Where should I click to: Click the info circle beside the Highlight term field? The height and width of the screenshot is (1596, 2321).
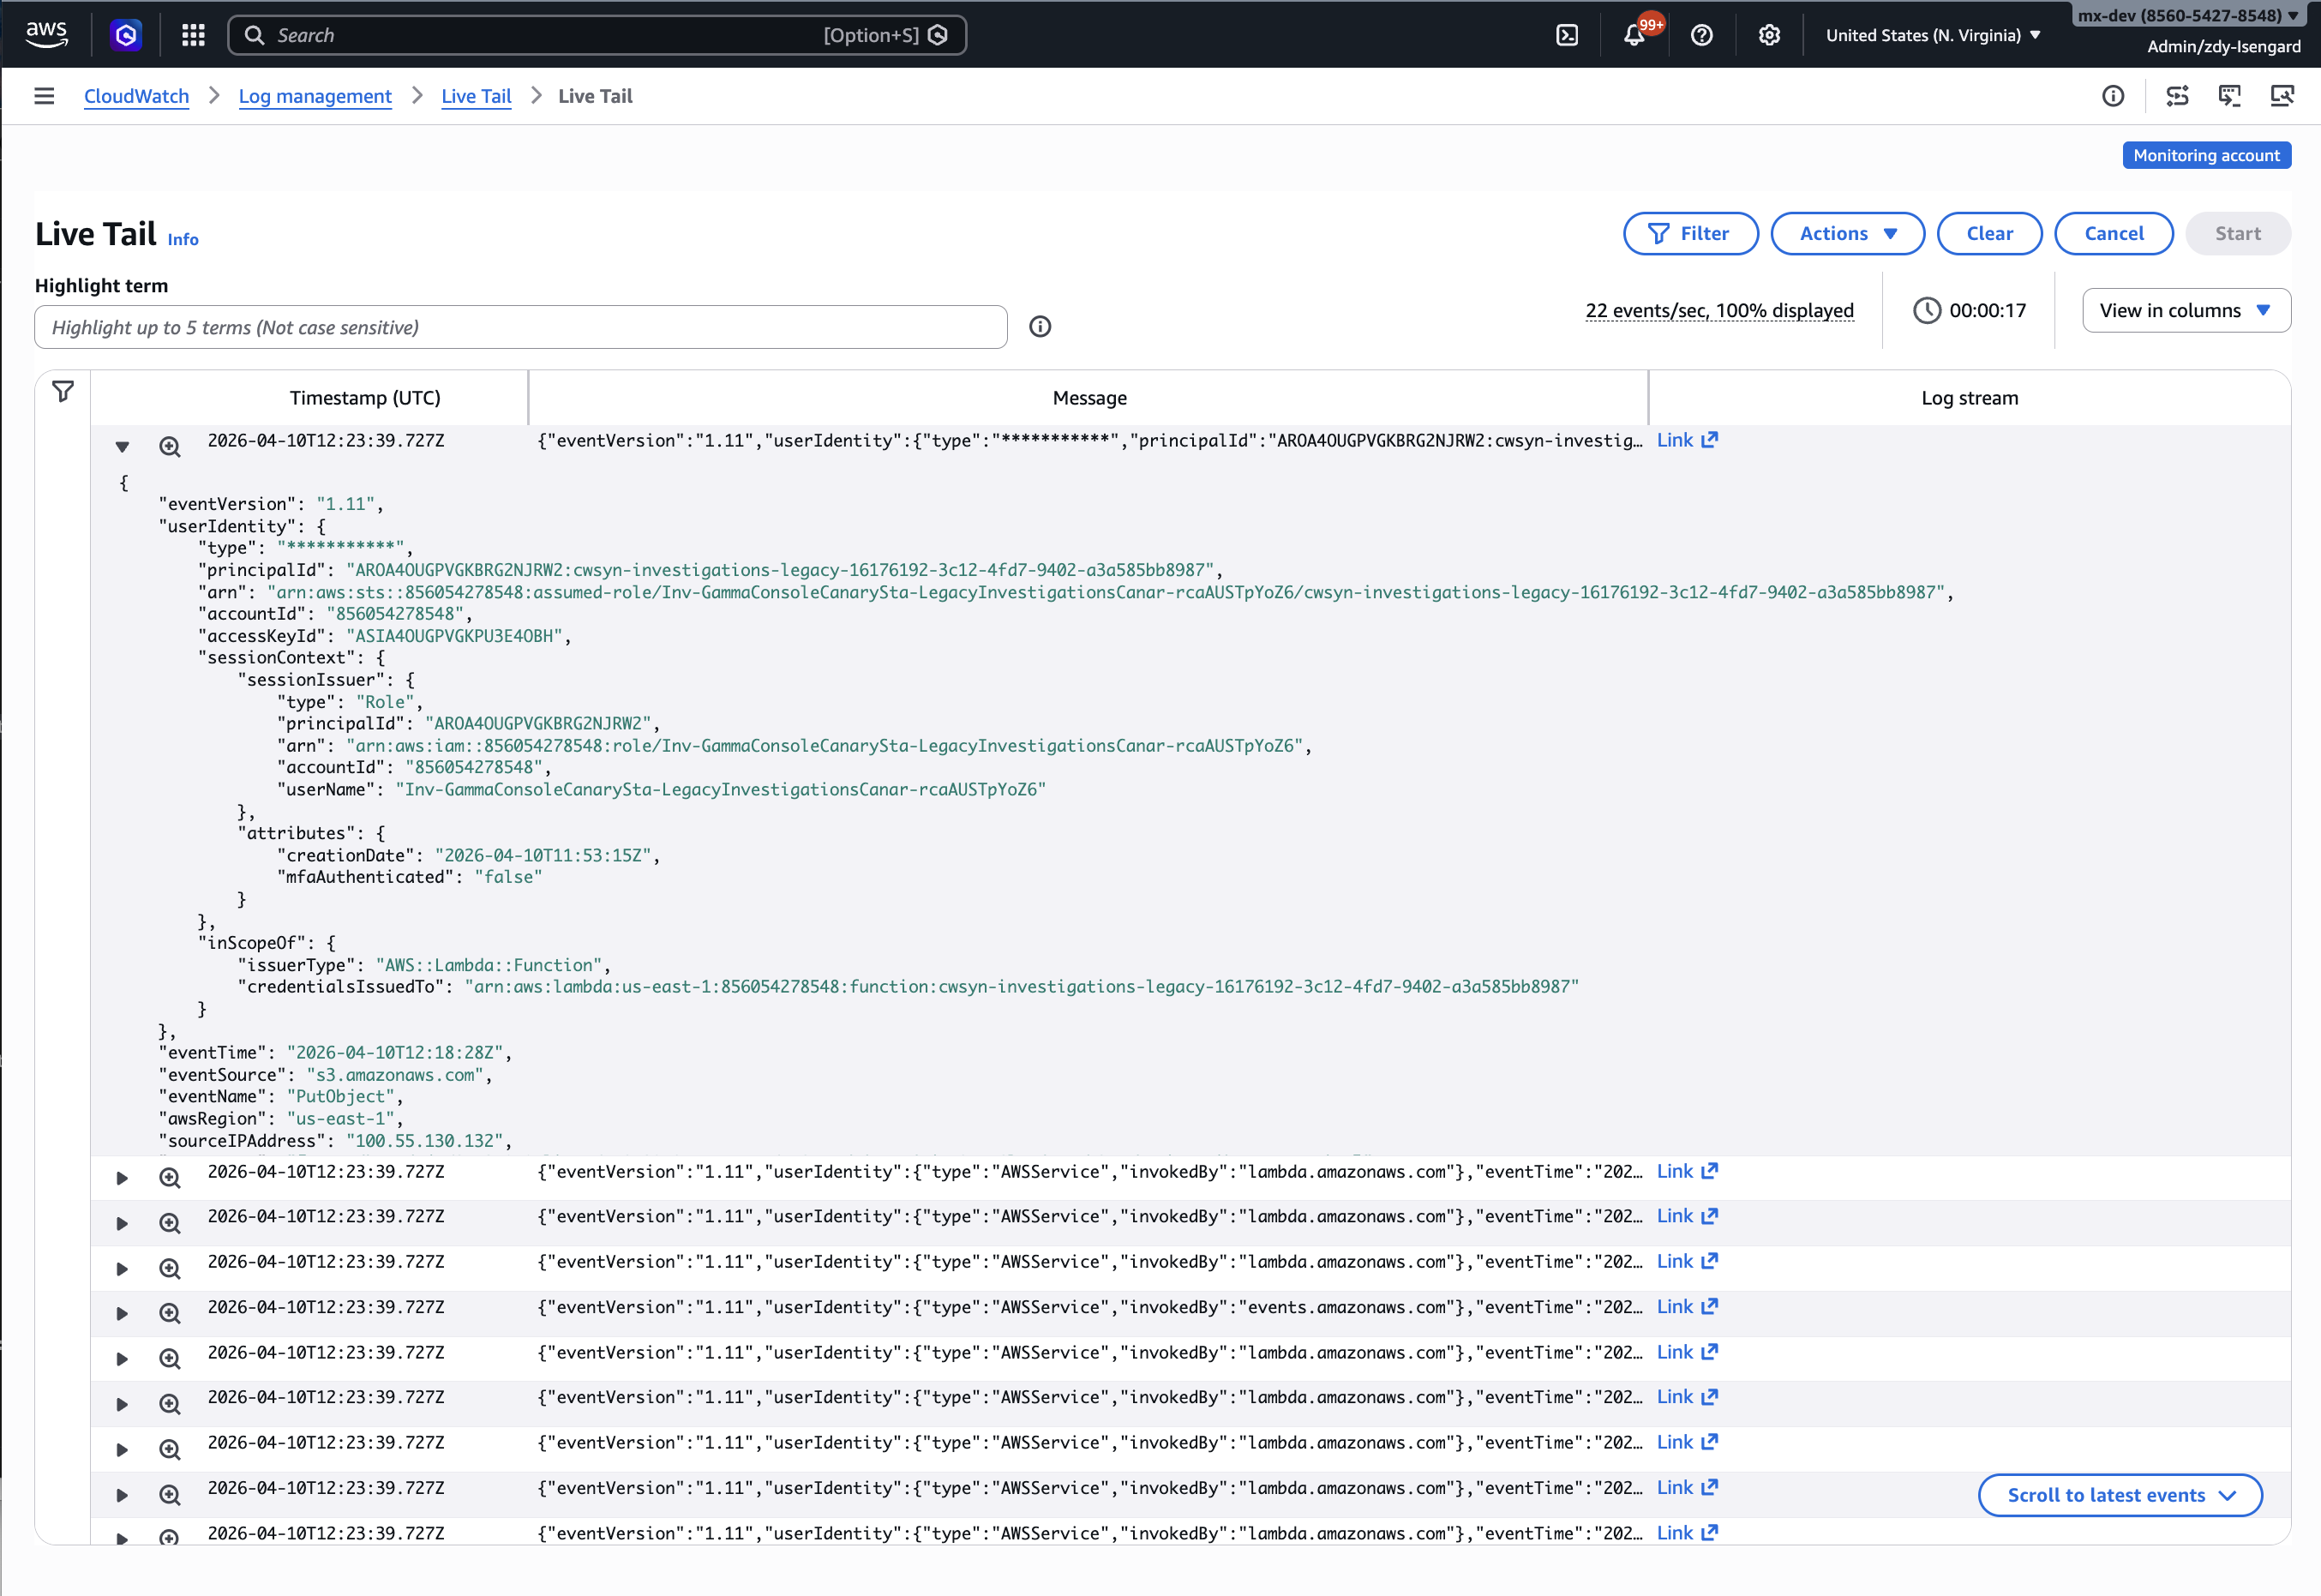coord(1040,327)
